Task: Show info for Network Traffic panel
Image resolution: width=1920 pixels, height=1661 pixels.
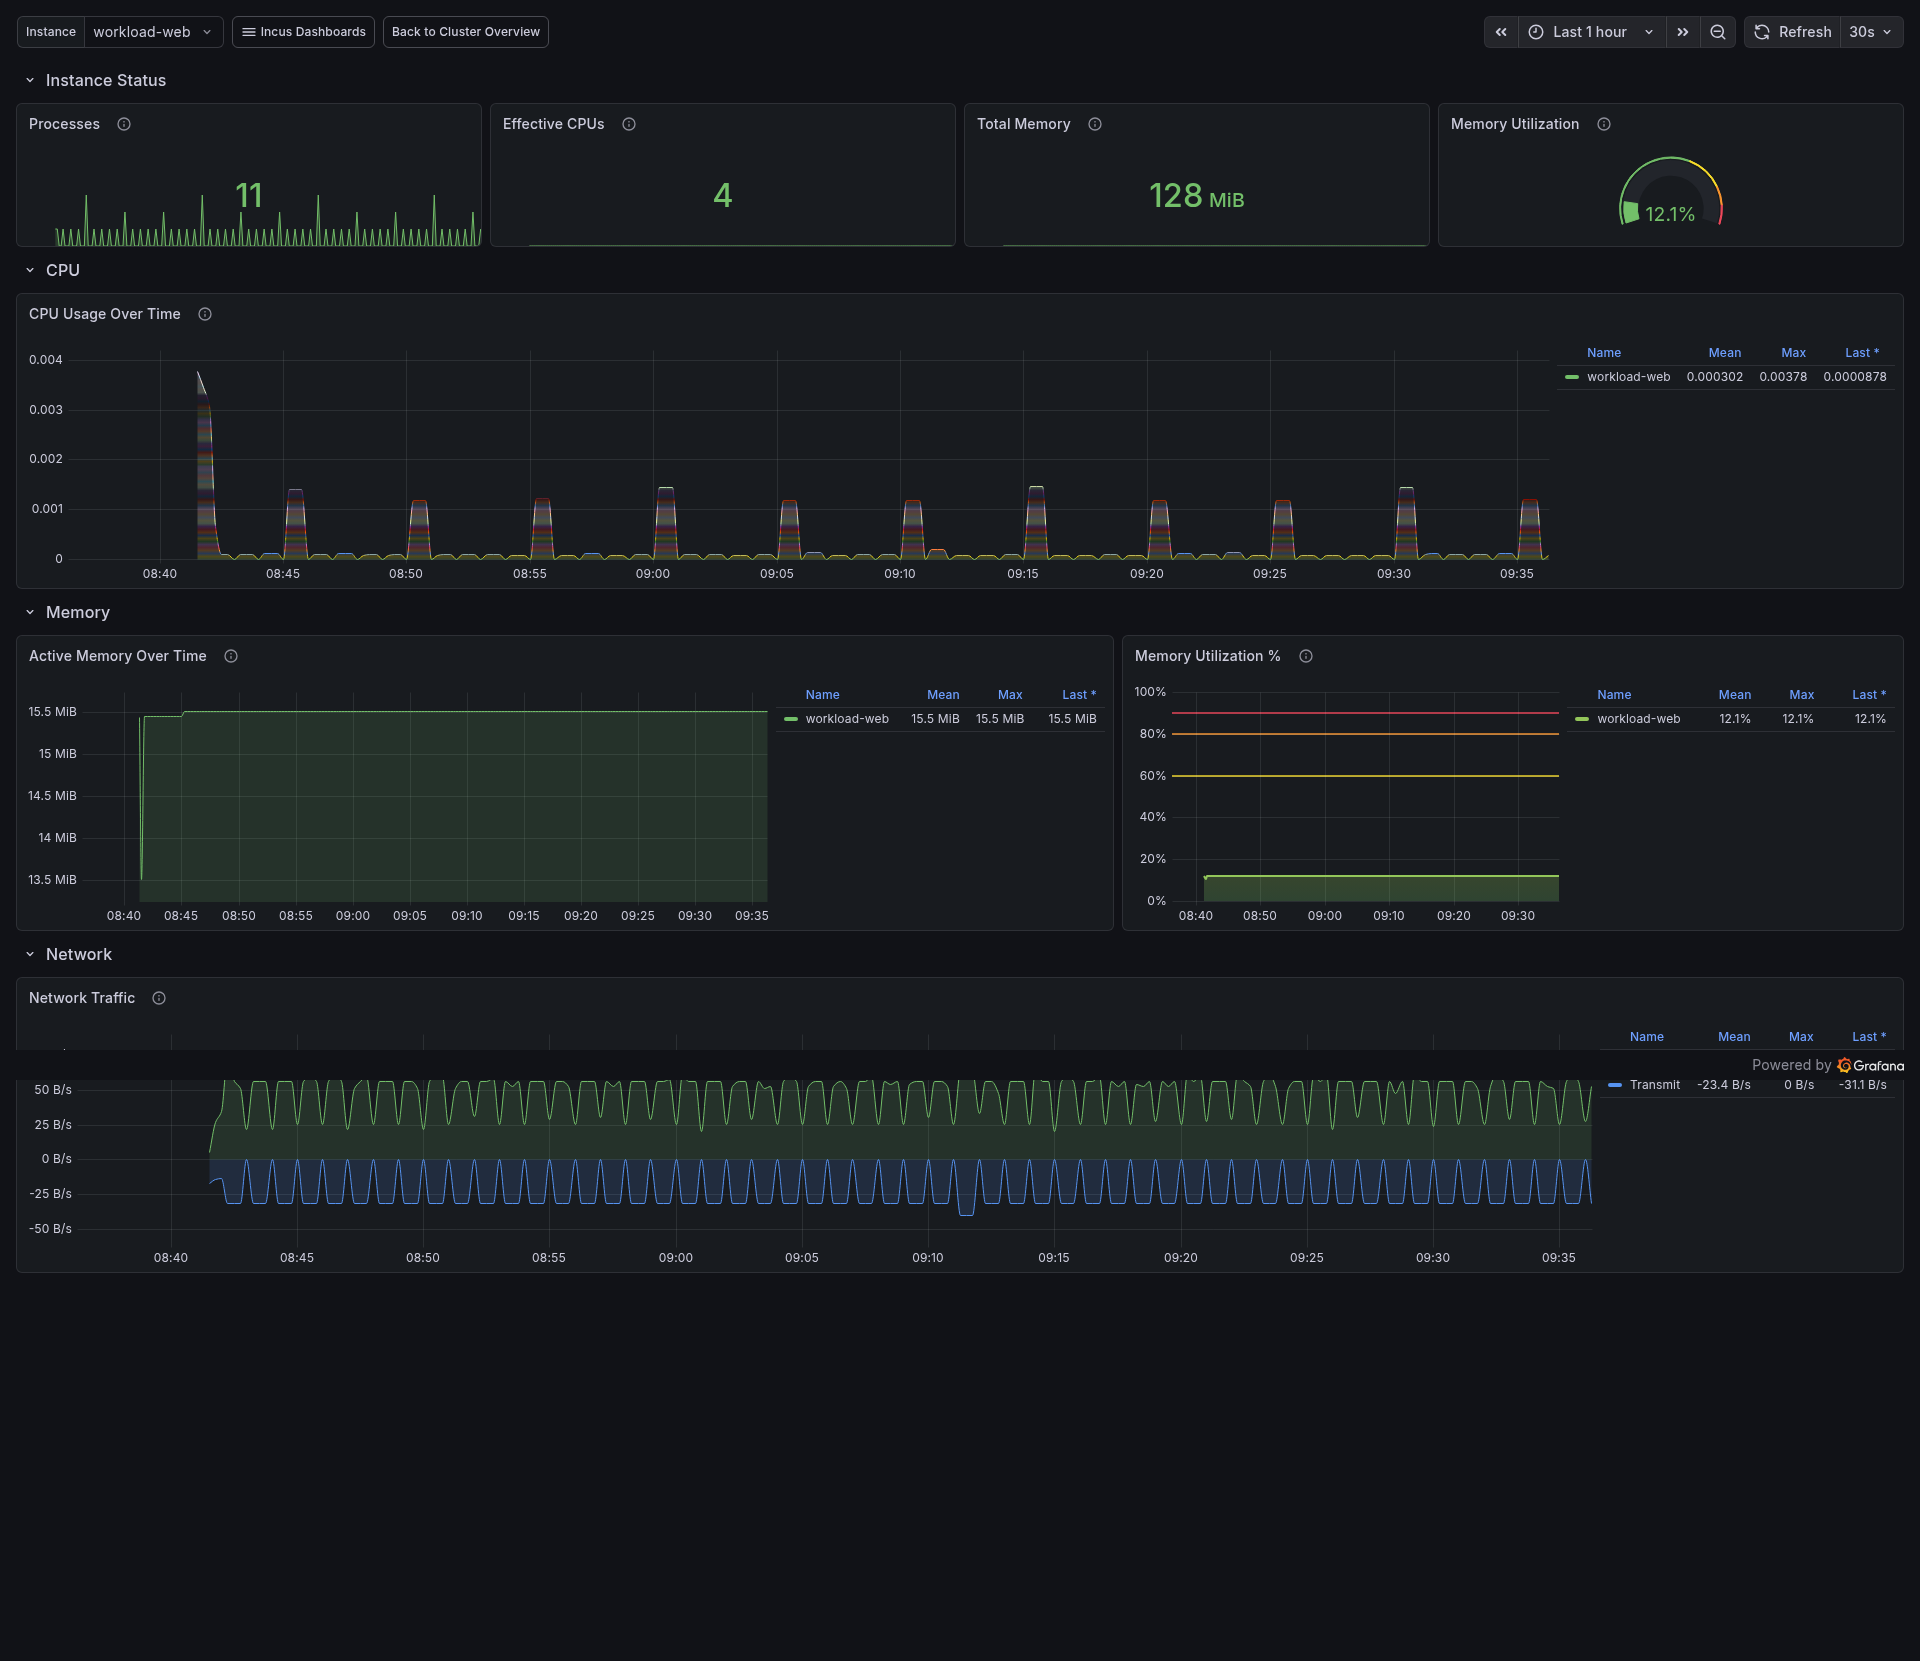Action: pyautogui.click(x=159, y=998)
